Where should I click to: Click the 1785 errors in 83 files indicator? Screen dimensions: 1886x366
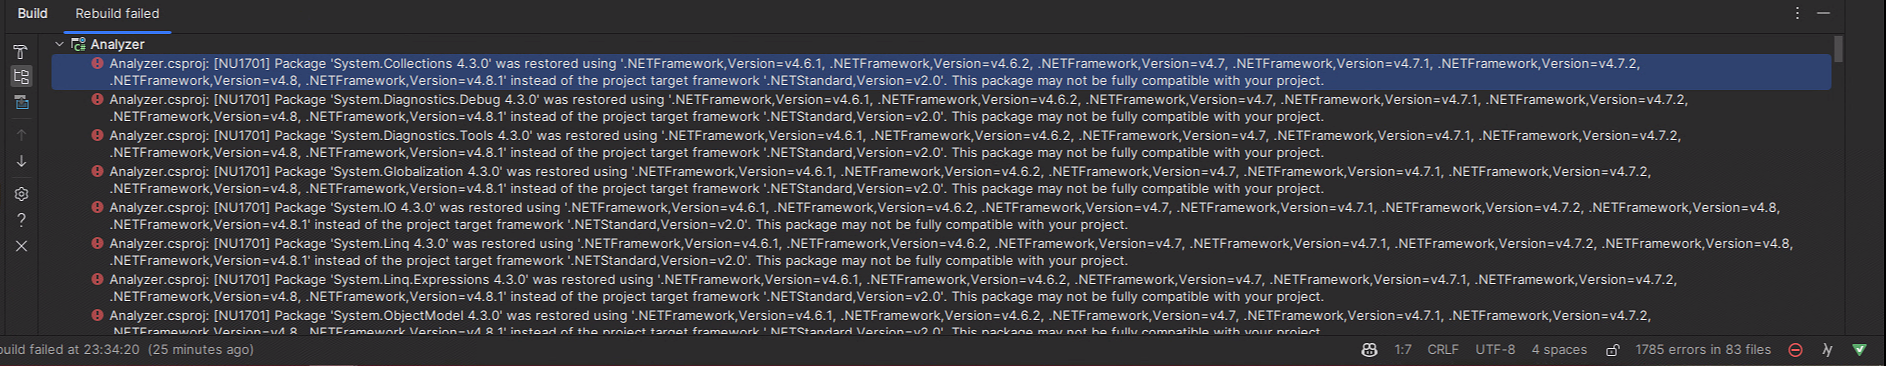click(1703, 350)
